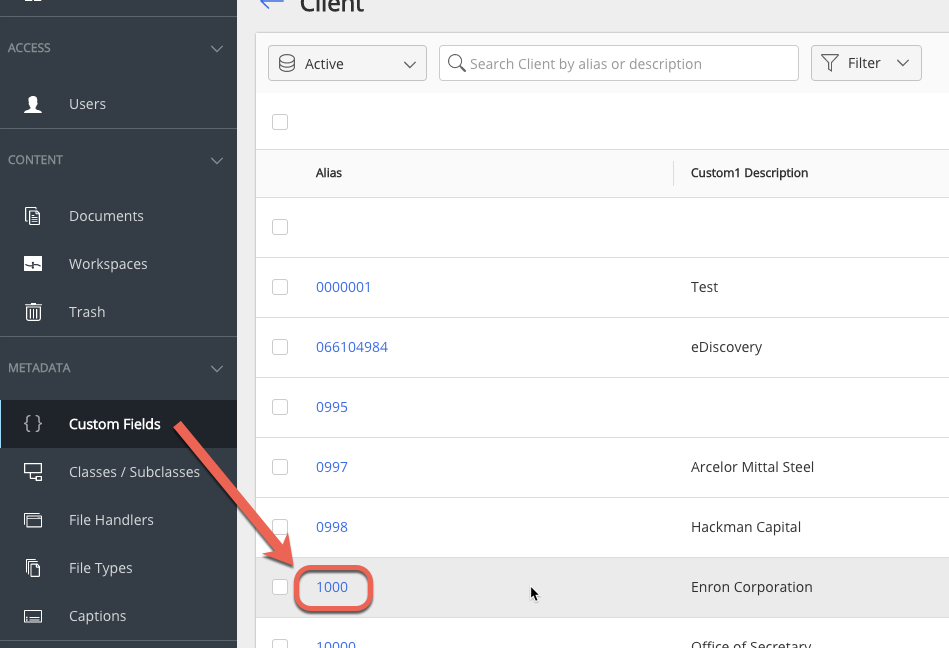Check the box for alias 0000001
The width and height of the screenshot is (949, 648).
280,287
